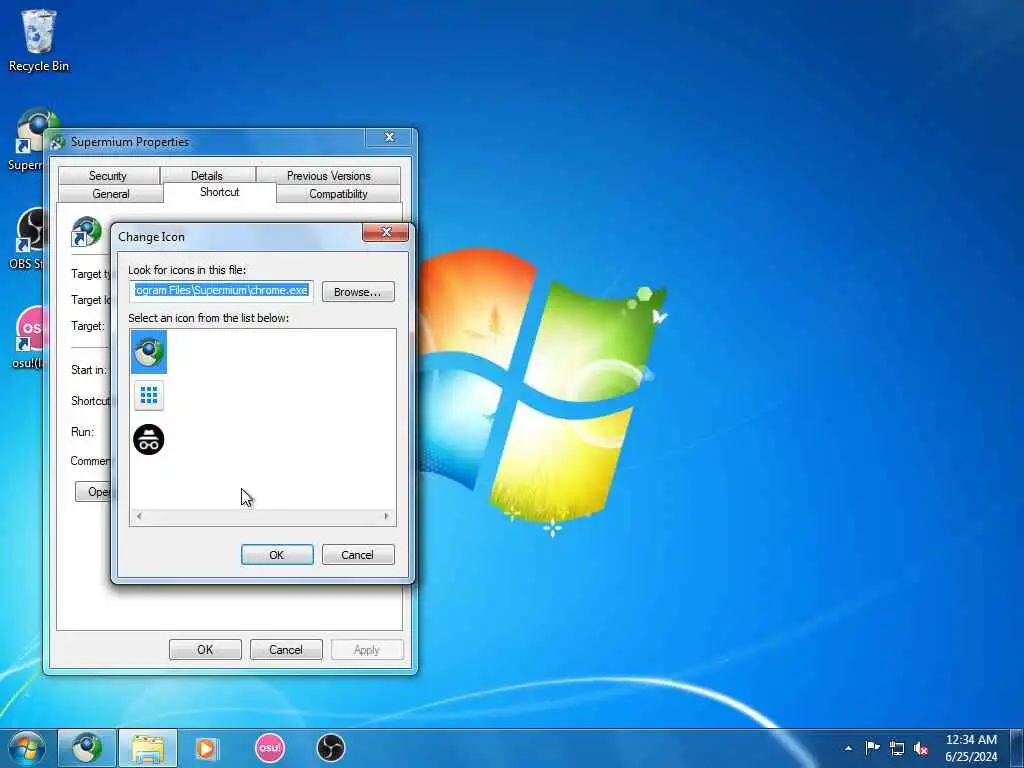
Task: Select the Supermium globe icon in the list
Action: coord(149,351)
